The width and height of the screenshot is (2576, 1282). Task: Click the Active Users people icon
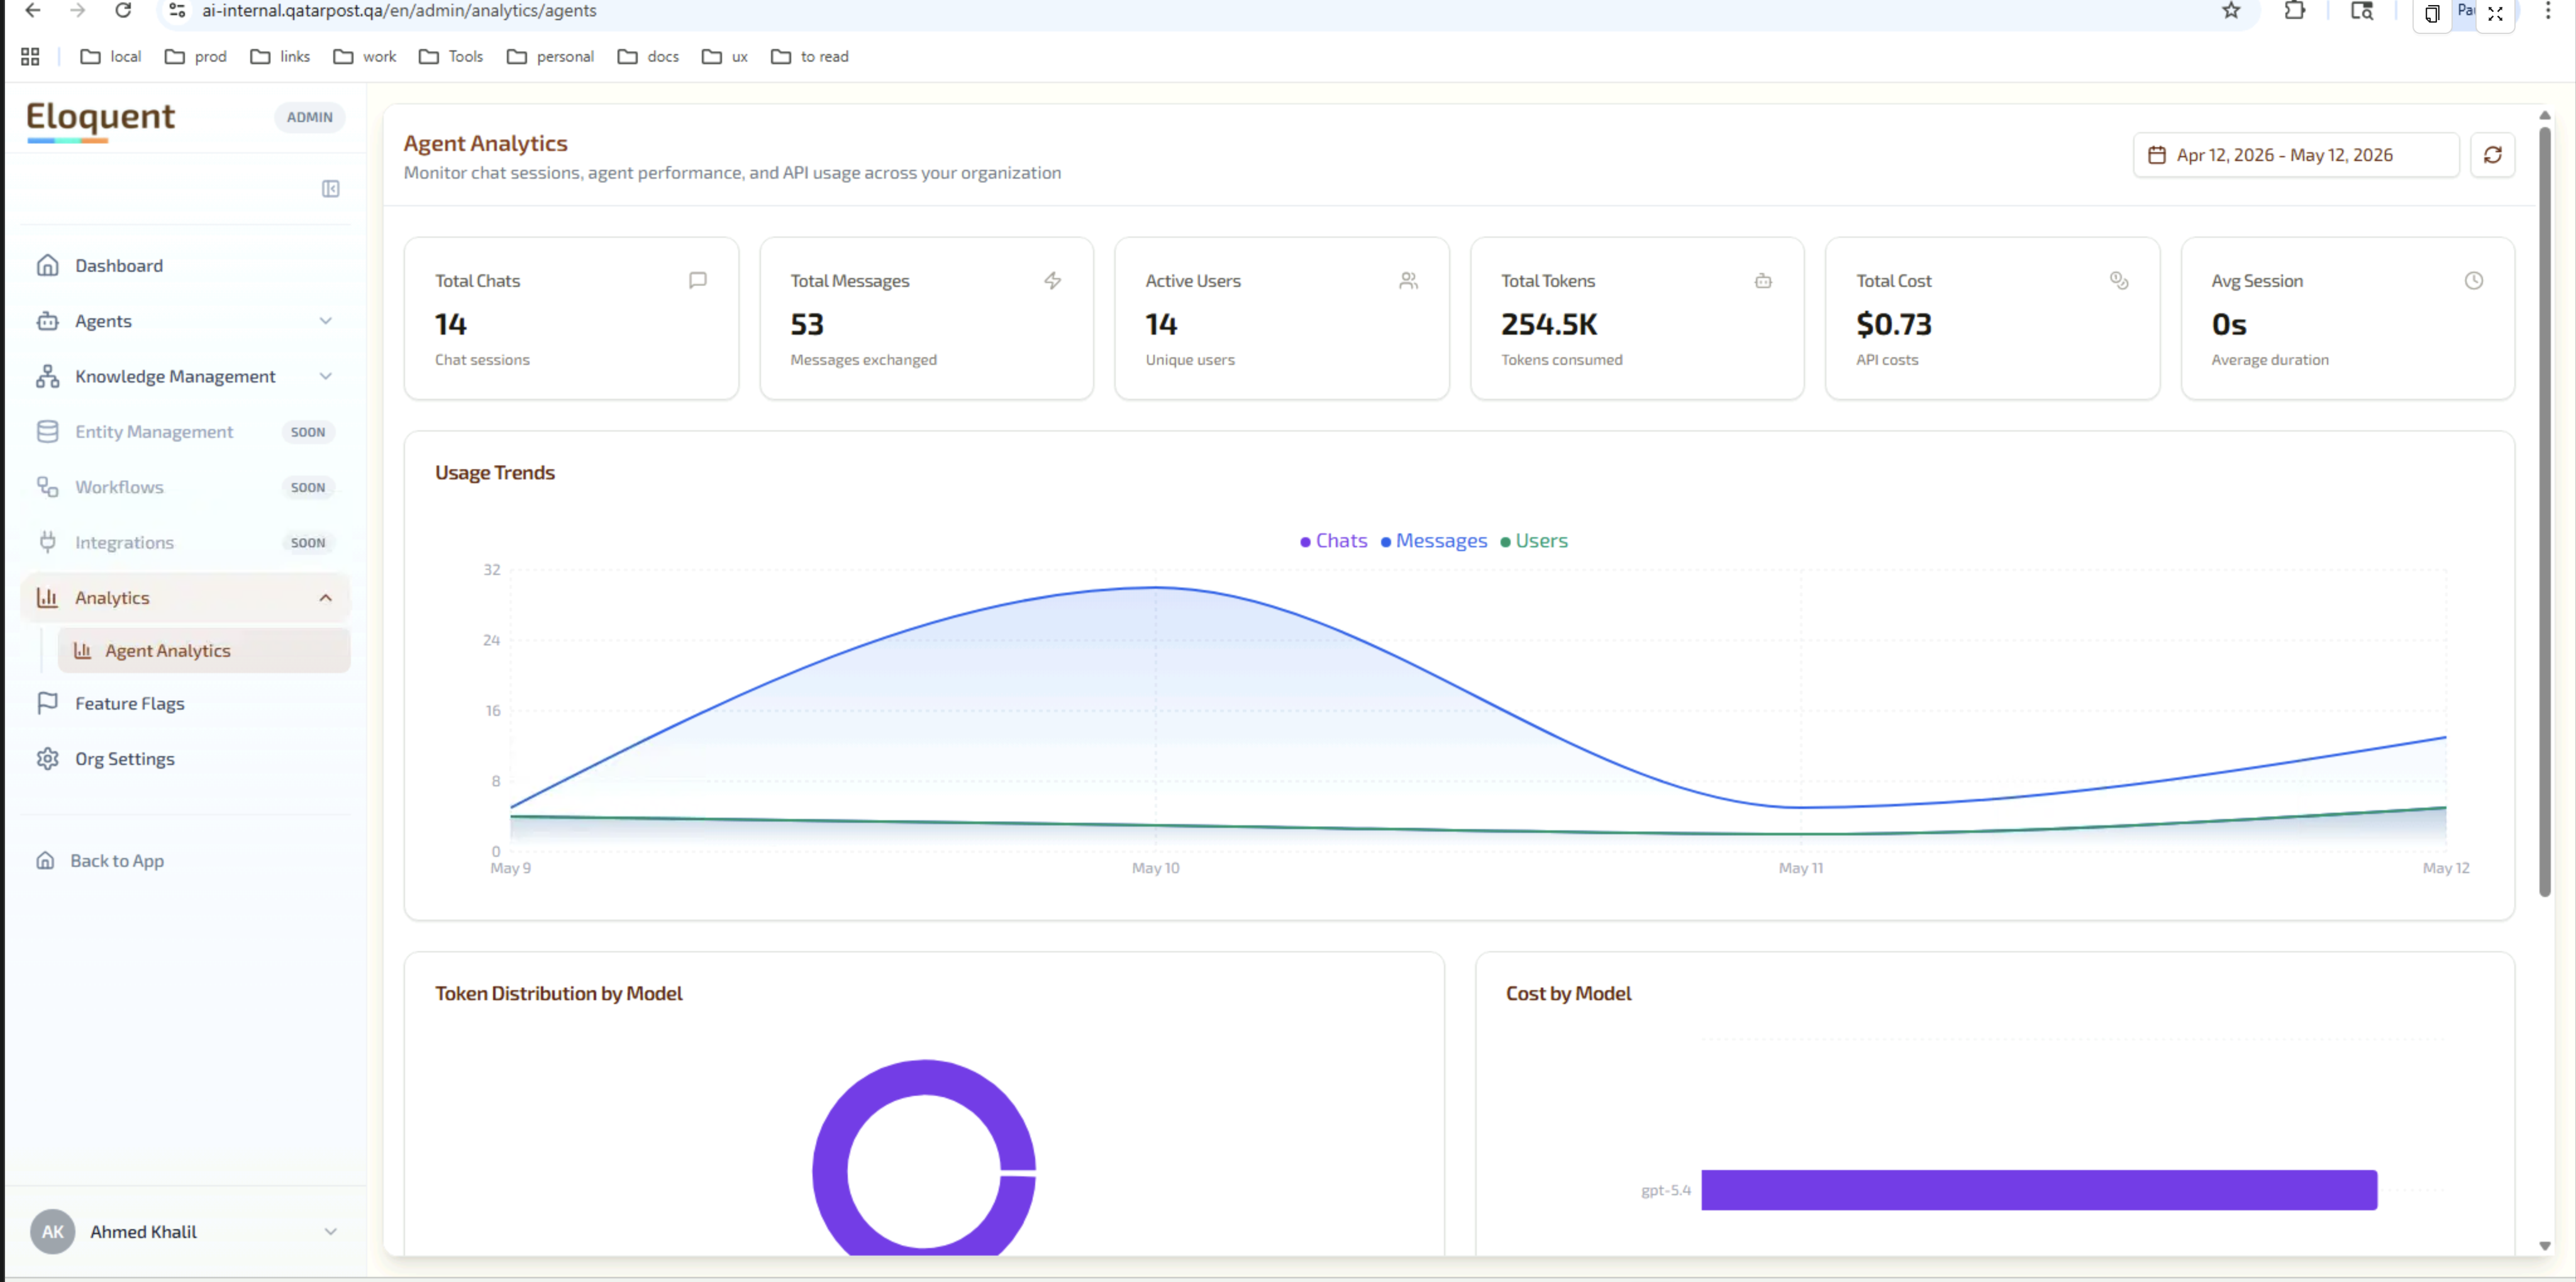(1408, 281)
